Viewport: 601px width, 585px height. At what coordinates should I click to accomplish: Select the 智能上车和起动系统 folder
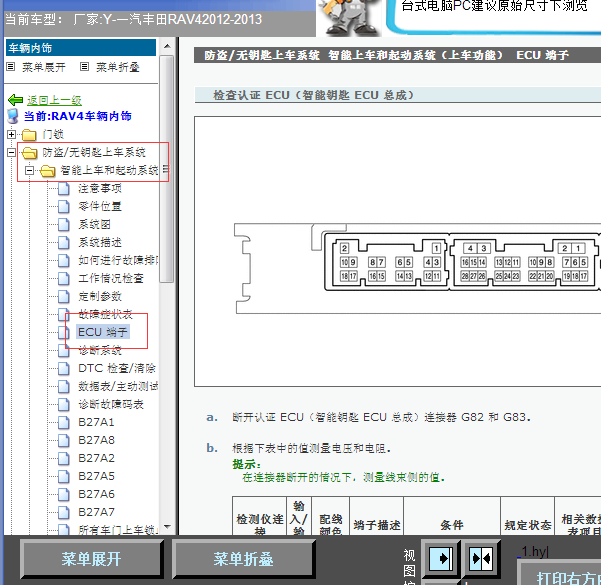[x=109, y=171]
